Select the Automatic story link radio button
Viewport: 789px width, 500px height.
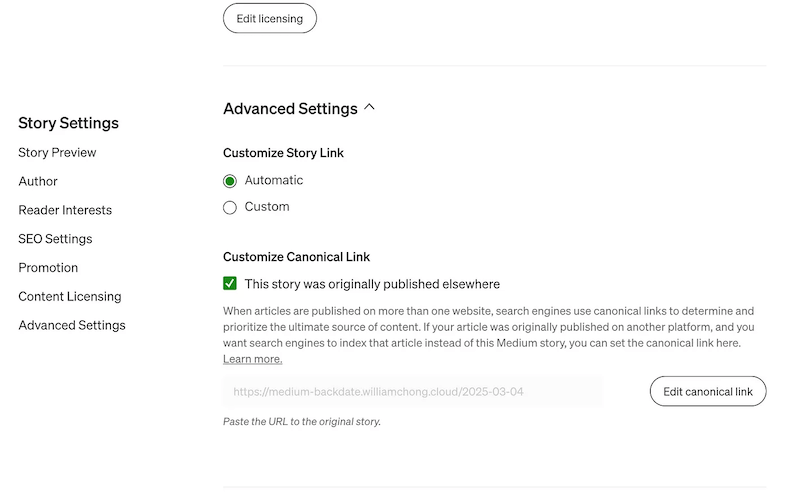(x=230, y=181)
